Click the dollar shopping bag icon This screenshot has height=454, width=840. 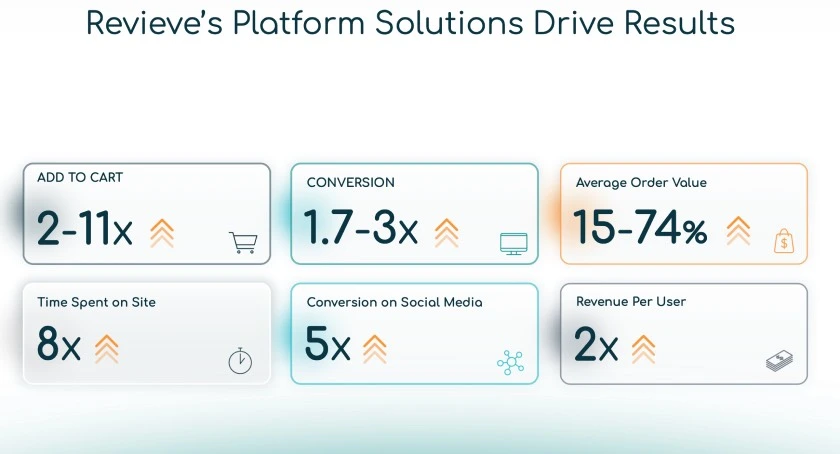783,241
